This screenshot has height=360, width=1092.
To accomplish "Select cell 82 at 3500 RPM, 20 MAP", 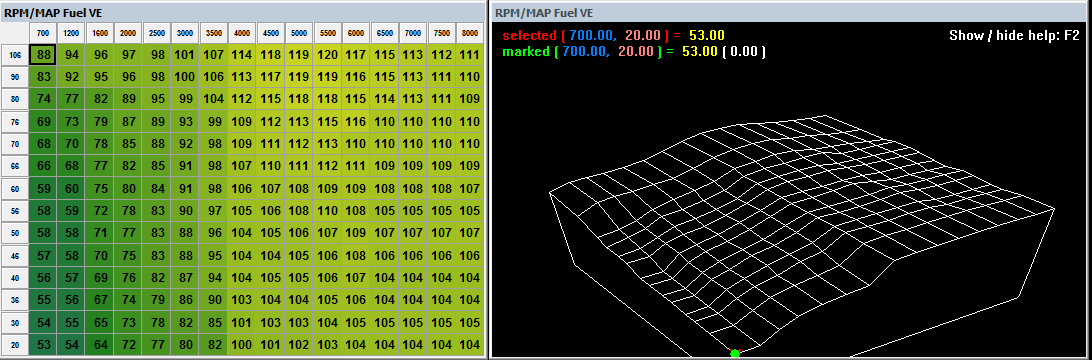I will 214,344.
